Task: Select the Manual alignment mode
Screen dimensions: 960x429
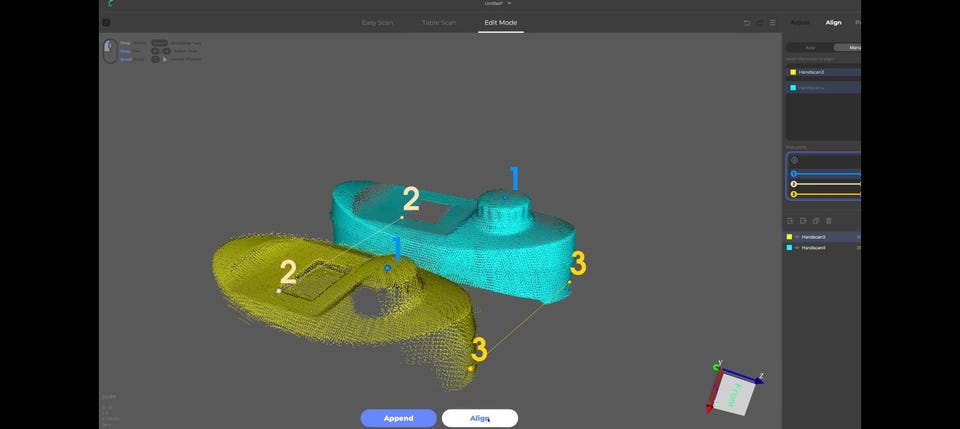Action: point(849,47)
